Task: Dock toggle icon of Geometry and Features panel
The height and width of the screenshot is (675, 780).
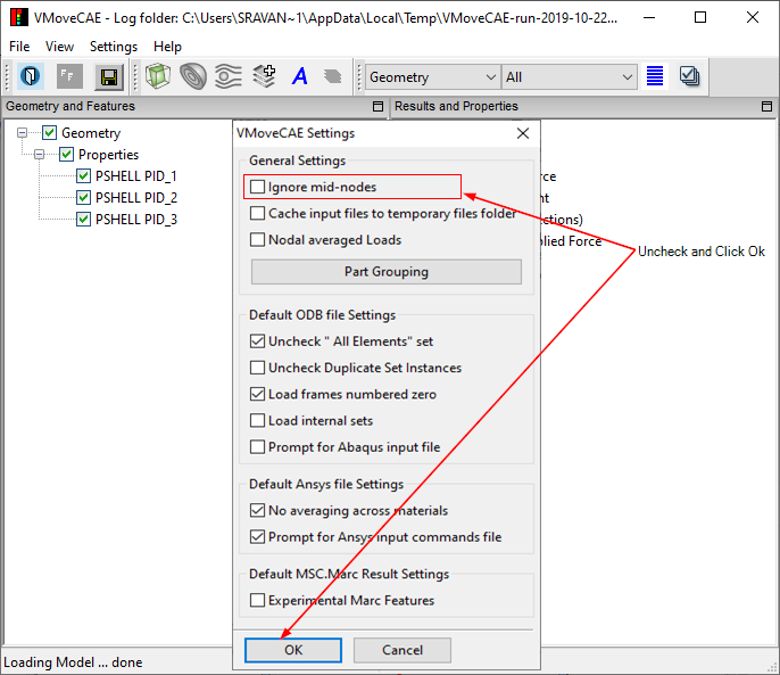Action: 378,106
